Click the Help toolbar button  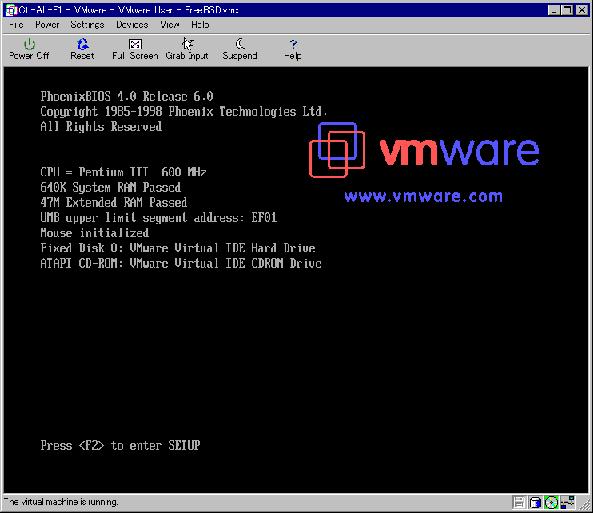coord(293,49)
